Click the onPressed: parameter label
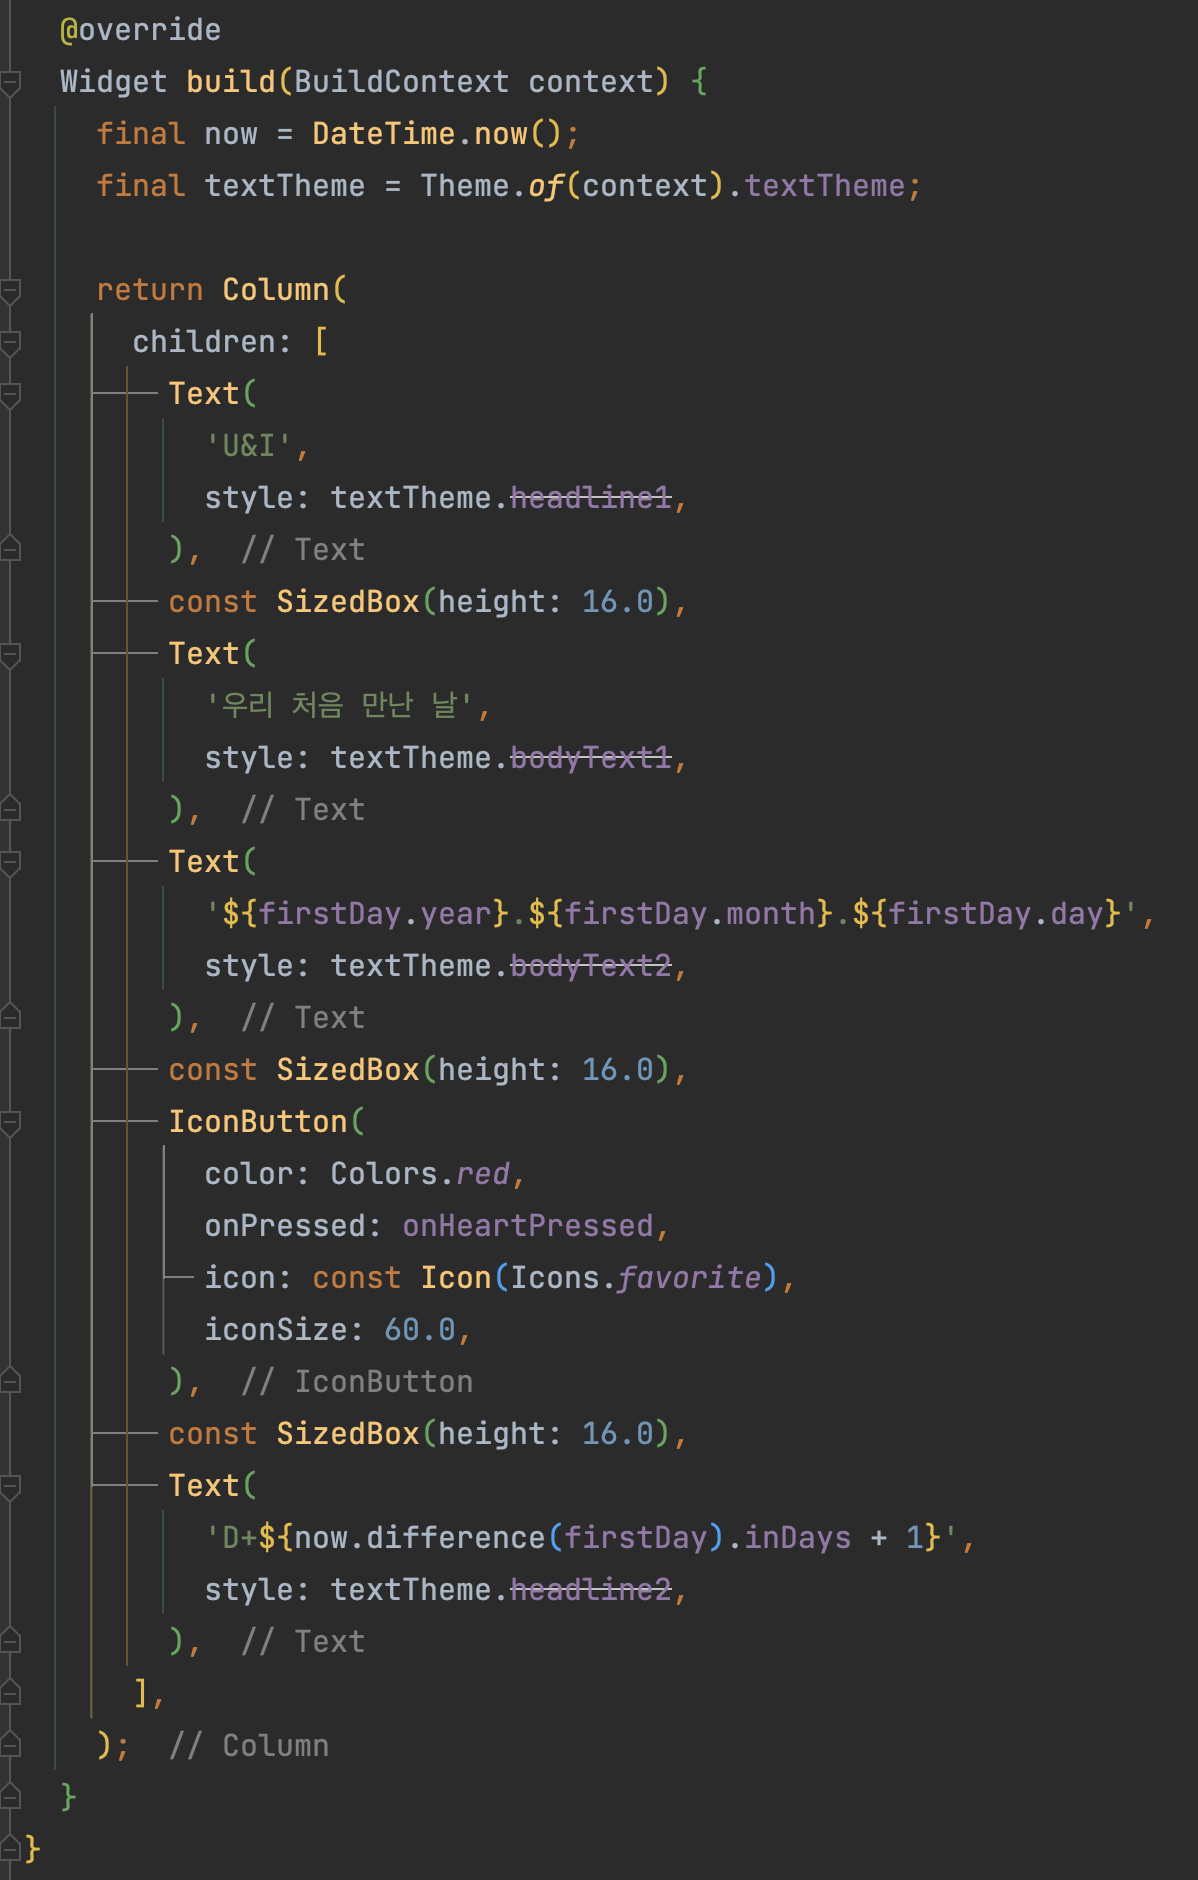The width and height of the screenshot is (1198, 1880). coord(293,1226)
